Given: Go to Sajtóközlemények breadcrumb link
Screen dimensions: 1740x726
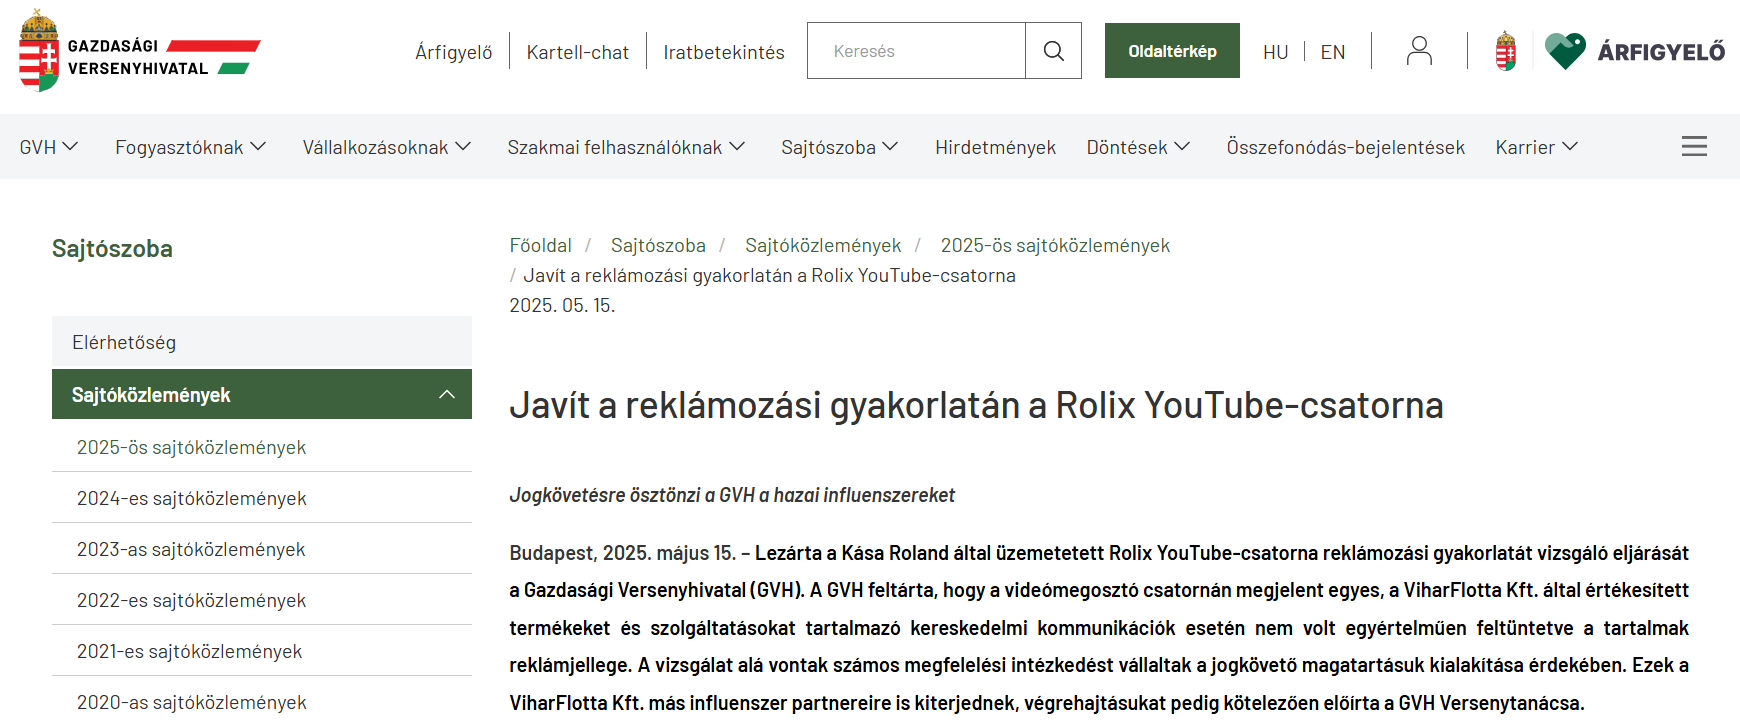Looking at the screenshot, I should click(x=823, y=245).
